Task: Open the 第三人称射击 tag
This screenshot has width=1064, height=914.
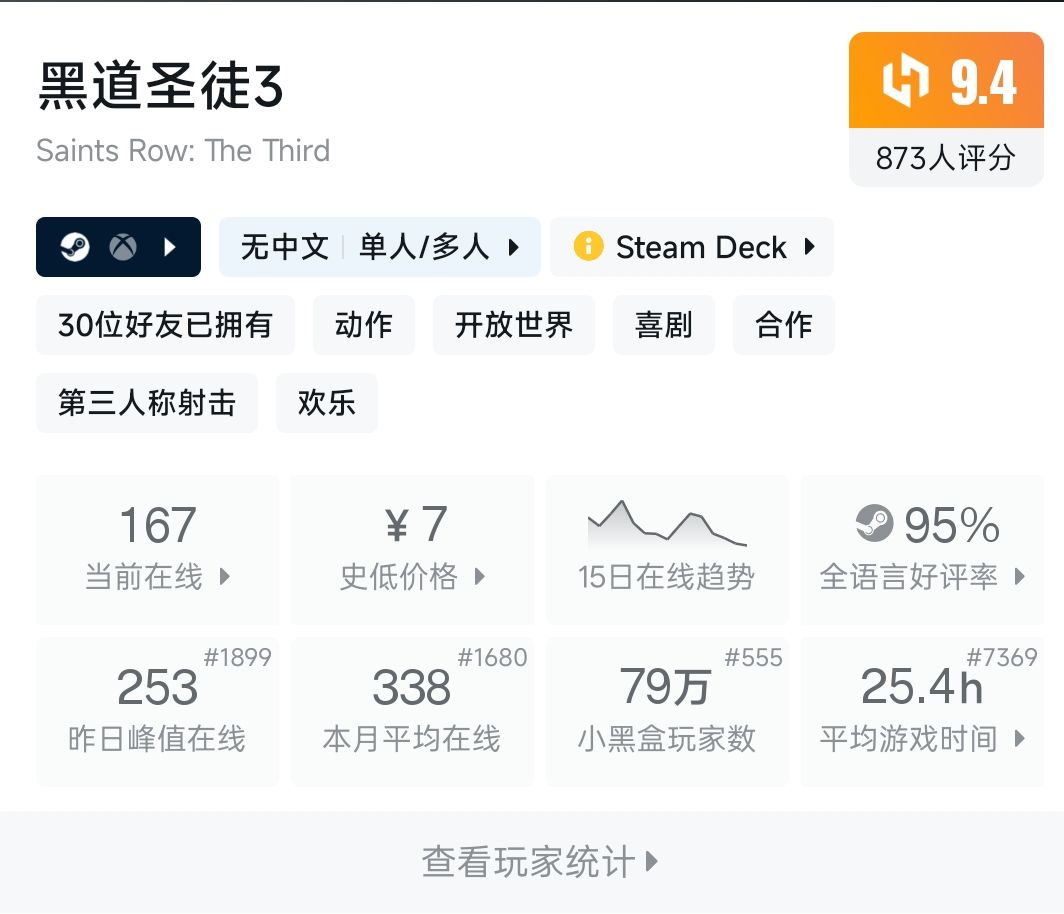Action: (x=147, y=403)
